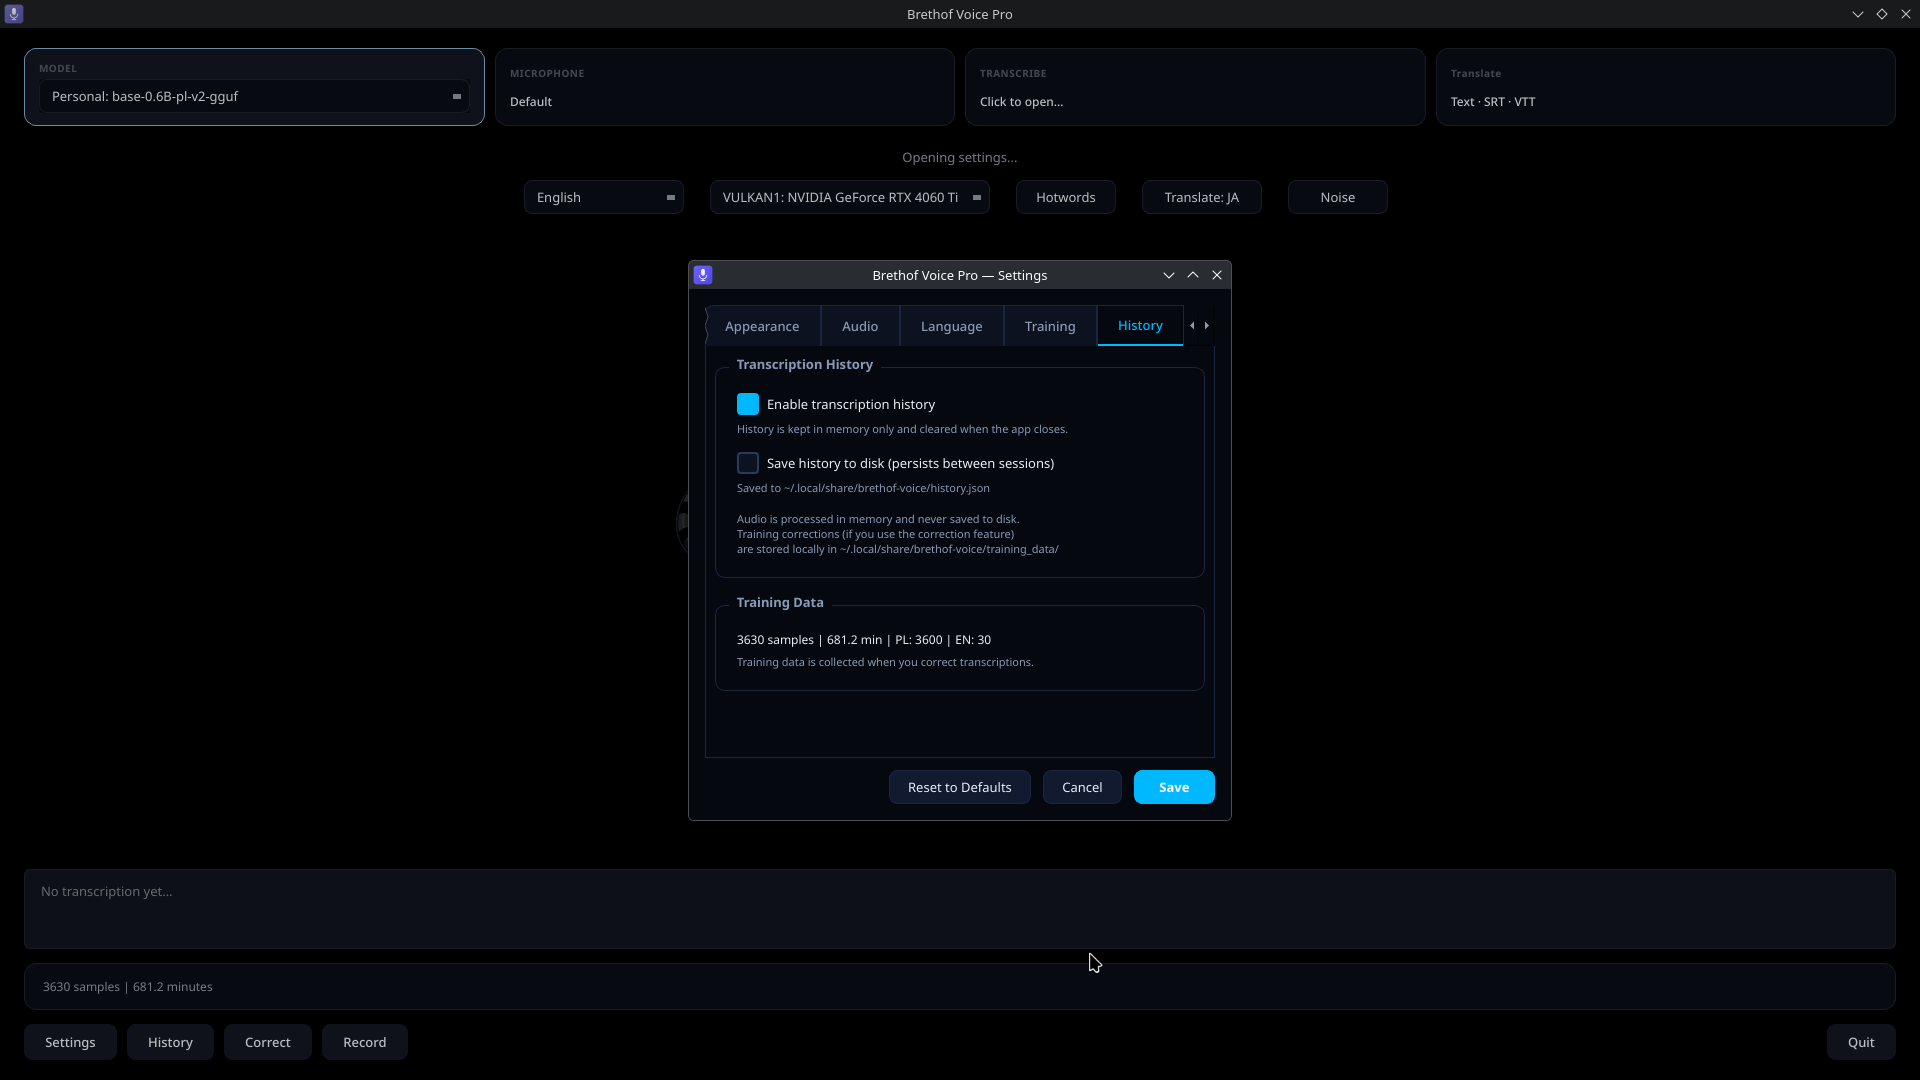Click 'History is kept in memory only' note
The image size is (1920, 1080).
pyautogui.click(x=902, y=429)
